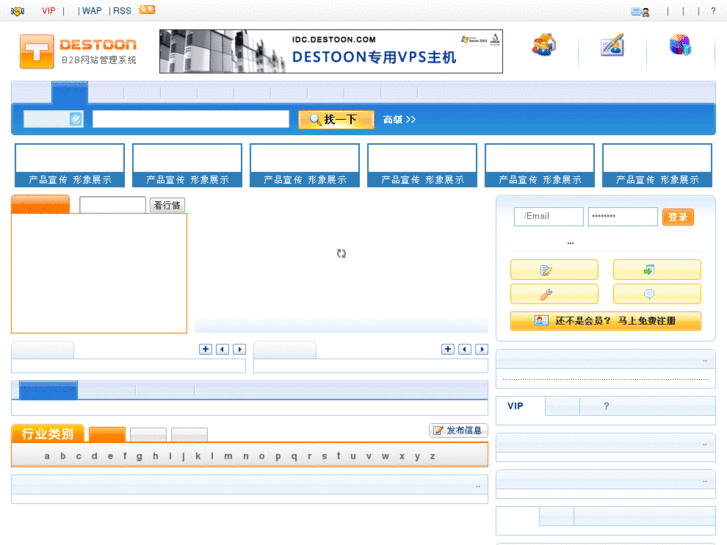The height and width of the screenshot is (545, 727).
Task: Open the 高级 >> advanced search link
Action: [x=399, y=120]
